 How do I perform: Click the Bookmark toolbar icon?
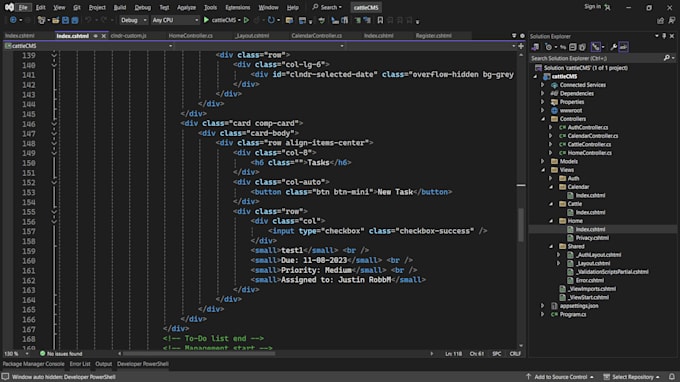(380, 20)
